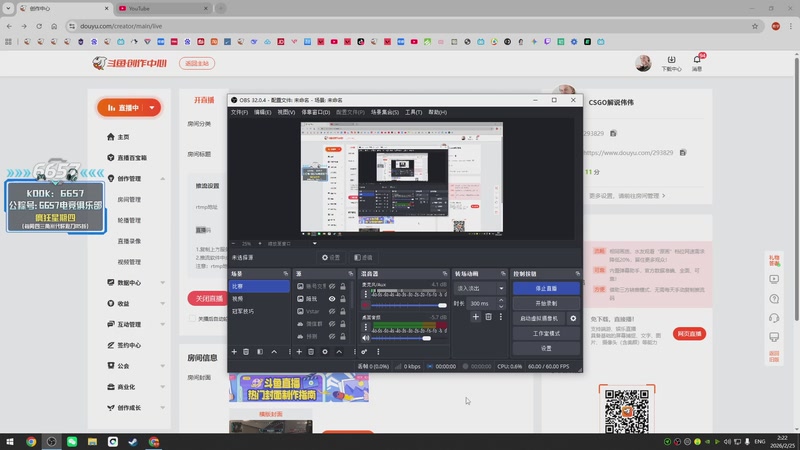Click 工作室模式 button in OBS
800x450 pixels.
pyautogui.click(x=546, y=333)
